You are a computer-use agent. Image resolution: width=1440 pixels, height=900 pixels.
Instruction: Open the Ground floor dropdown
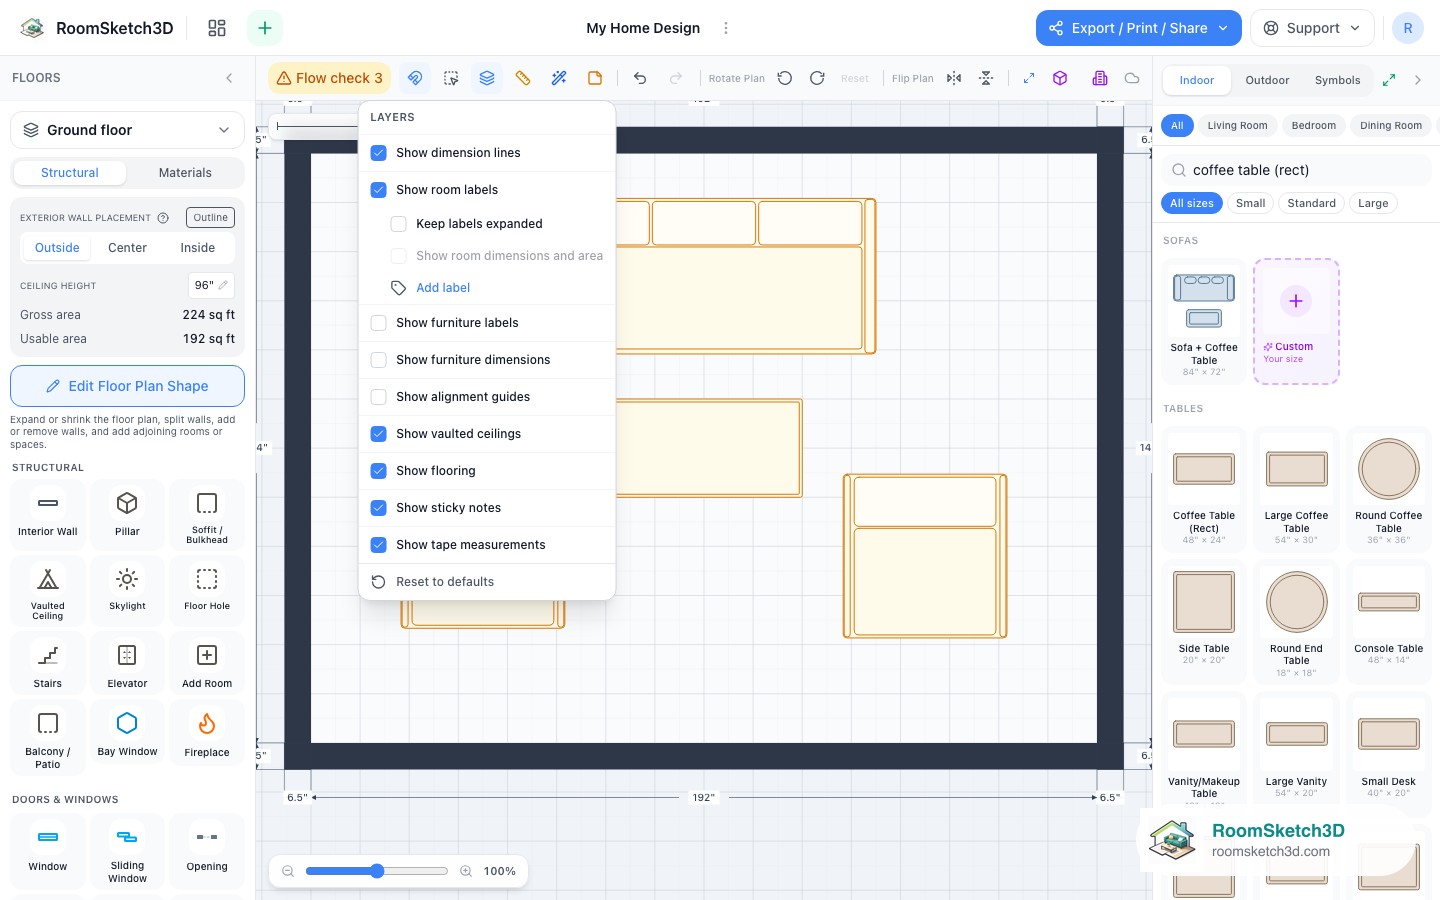[127, 130]
